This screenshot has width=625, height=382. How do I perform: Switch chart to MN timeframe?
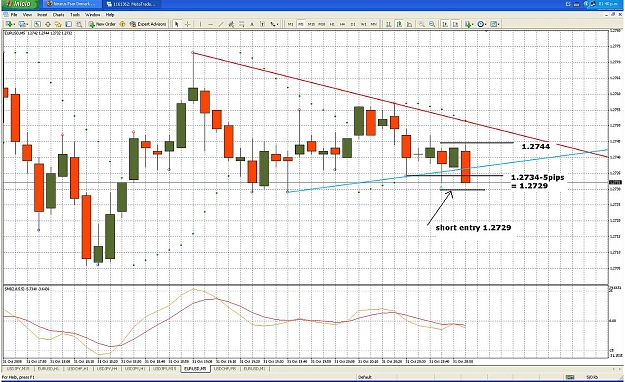pos(374,24)
